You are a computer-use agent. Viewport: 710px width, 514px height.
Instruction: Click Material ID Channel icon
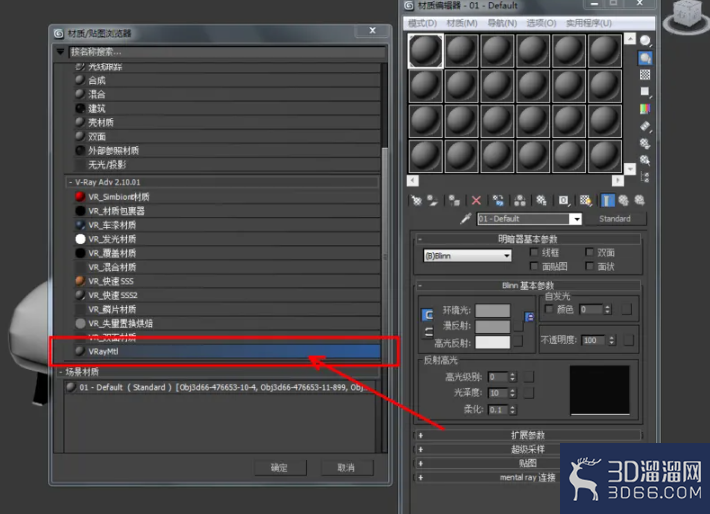[x=564, y=201]
